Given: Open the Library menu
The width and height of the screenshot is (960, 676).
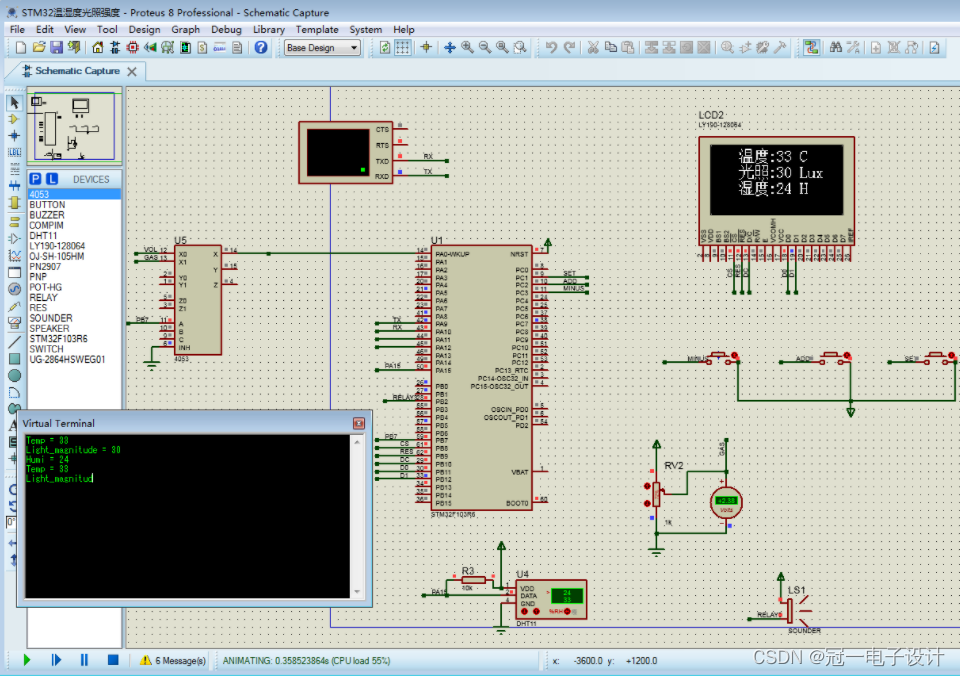Looking at the screenshot, I should (269, 29).
